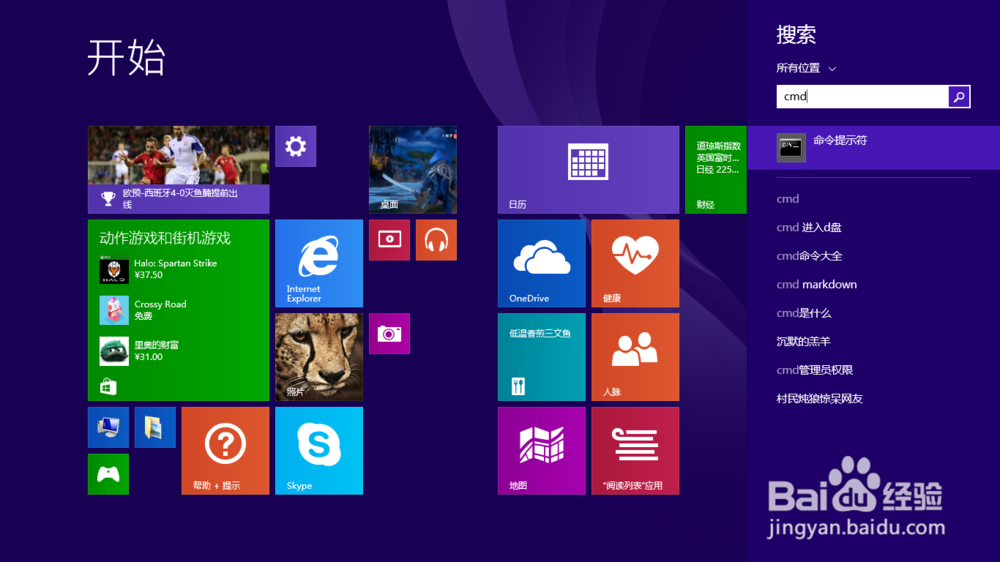Image resolution: width=1000 pixels, height=562 pixels.
Task: Open the food and drink 低温香煎三文鱼 tile
Action: tap(541, 357)
